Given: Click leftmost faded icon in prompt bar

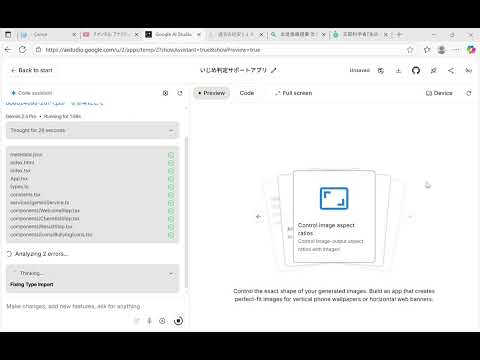Looking at the screenshot, I should coord(136,321).
